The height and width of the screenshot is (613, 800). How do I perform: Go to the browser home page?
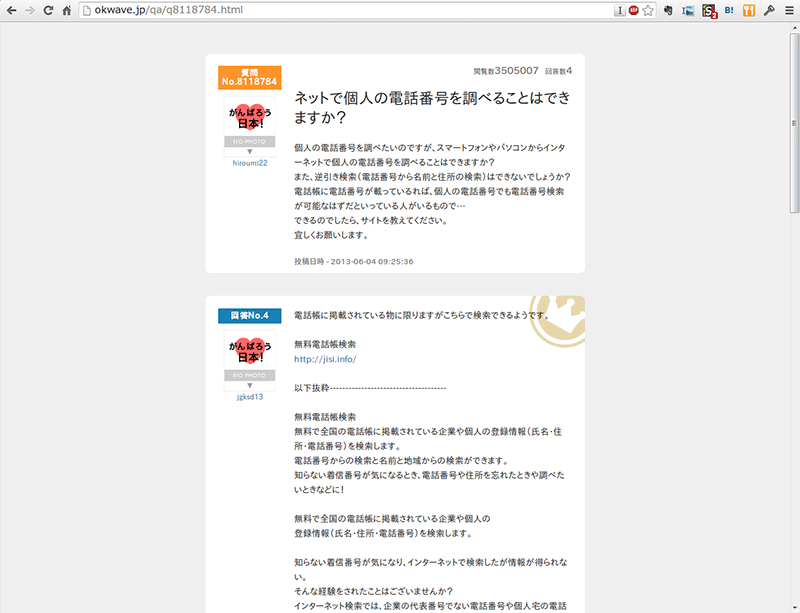point(67,10)
